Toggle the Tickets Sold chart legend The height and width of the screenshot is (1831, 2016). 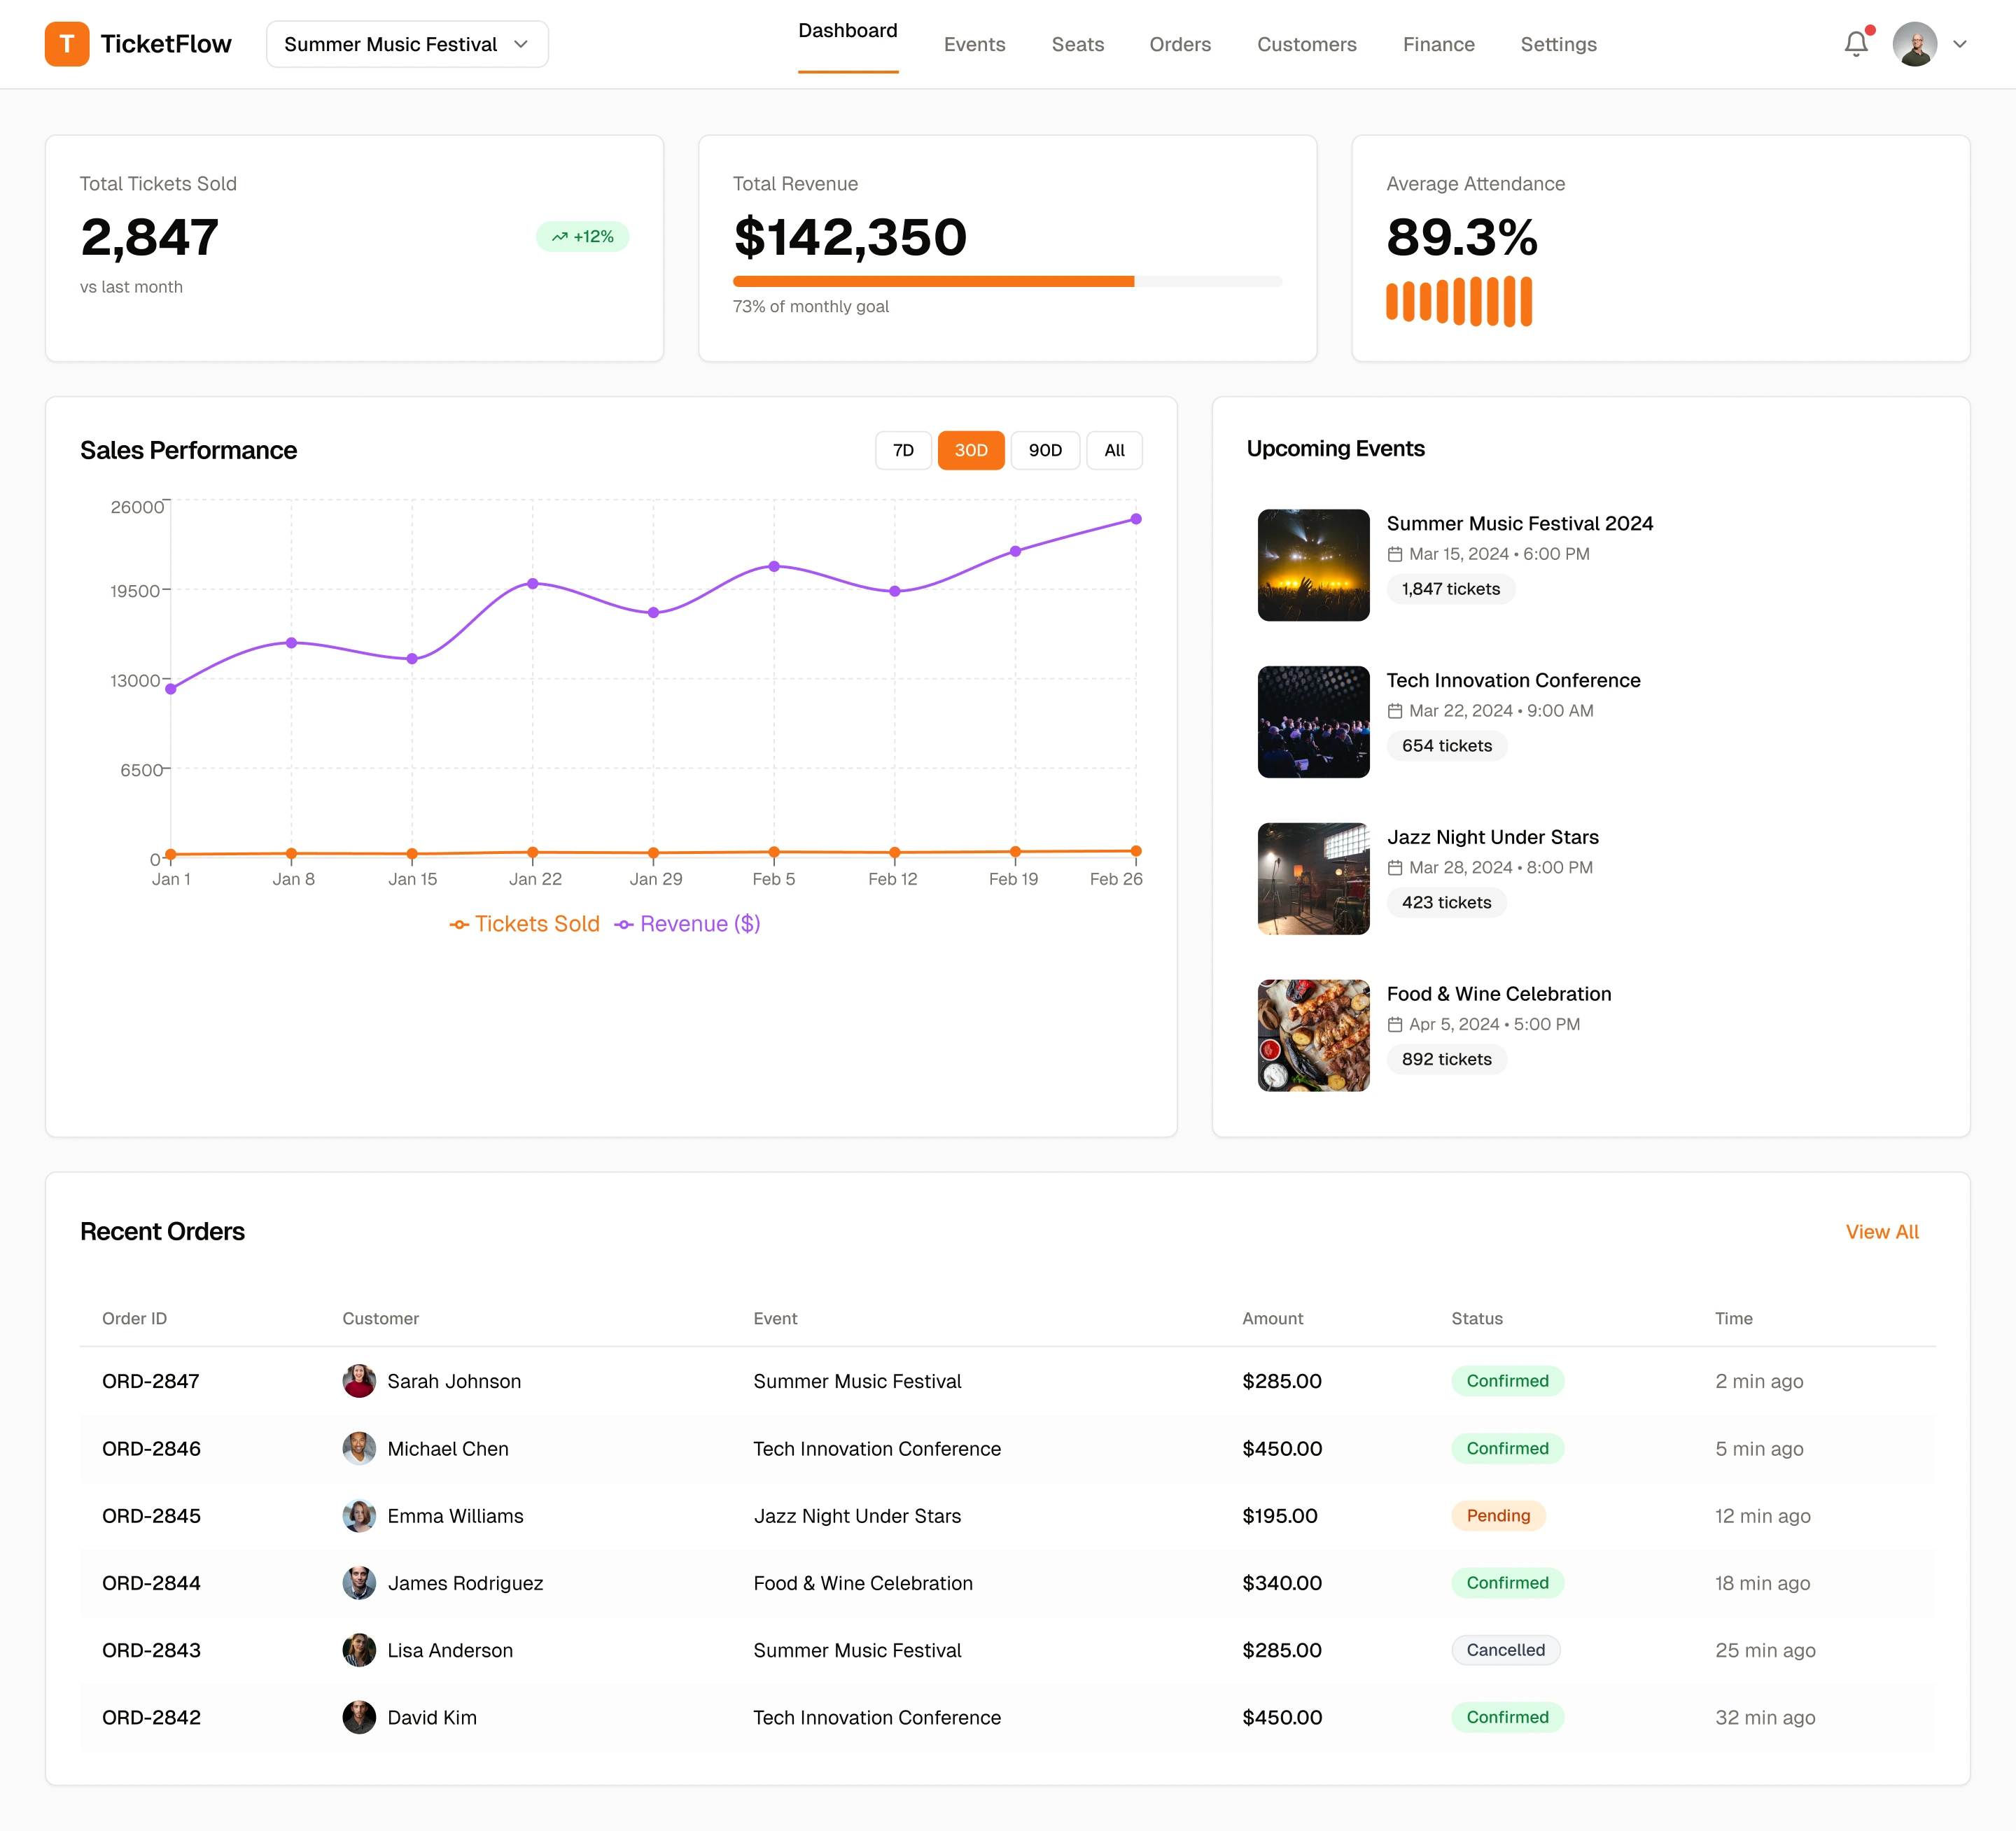click(525, 924)
